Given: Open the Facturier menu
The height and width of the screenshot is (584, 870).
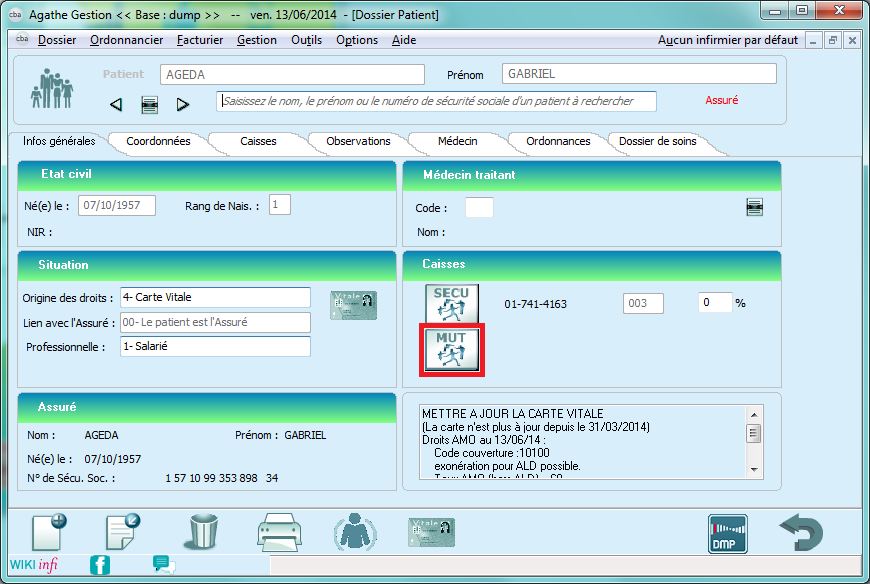Looking at the screenshot, I should pos(200,40).
